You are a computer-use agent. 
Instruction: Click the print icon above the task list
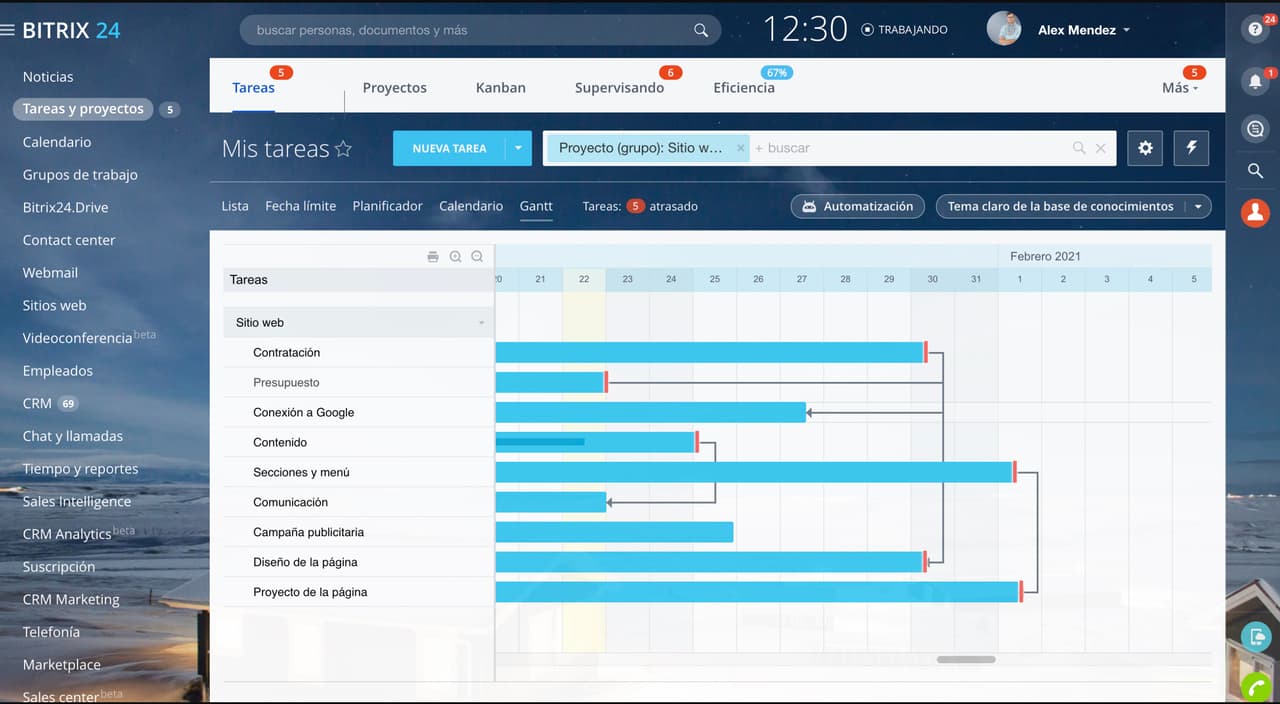click(x=433, y=257)
